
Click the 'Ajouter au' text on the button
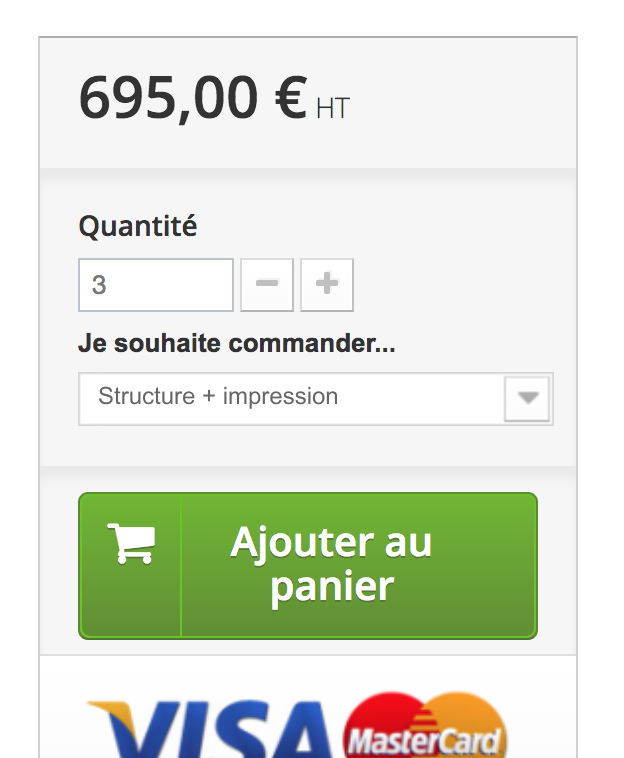(x=331, y=542)
